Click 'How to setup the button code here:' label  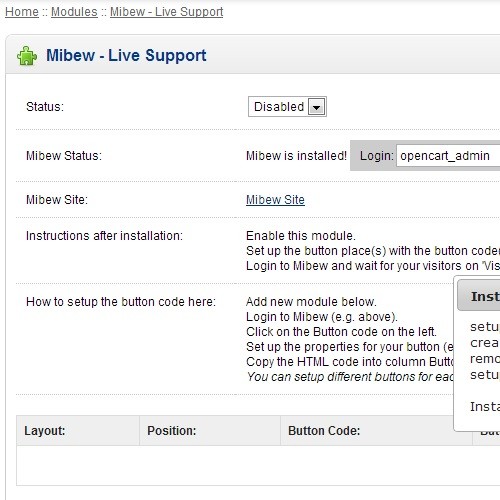tap(121, 302)
